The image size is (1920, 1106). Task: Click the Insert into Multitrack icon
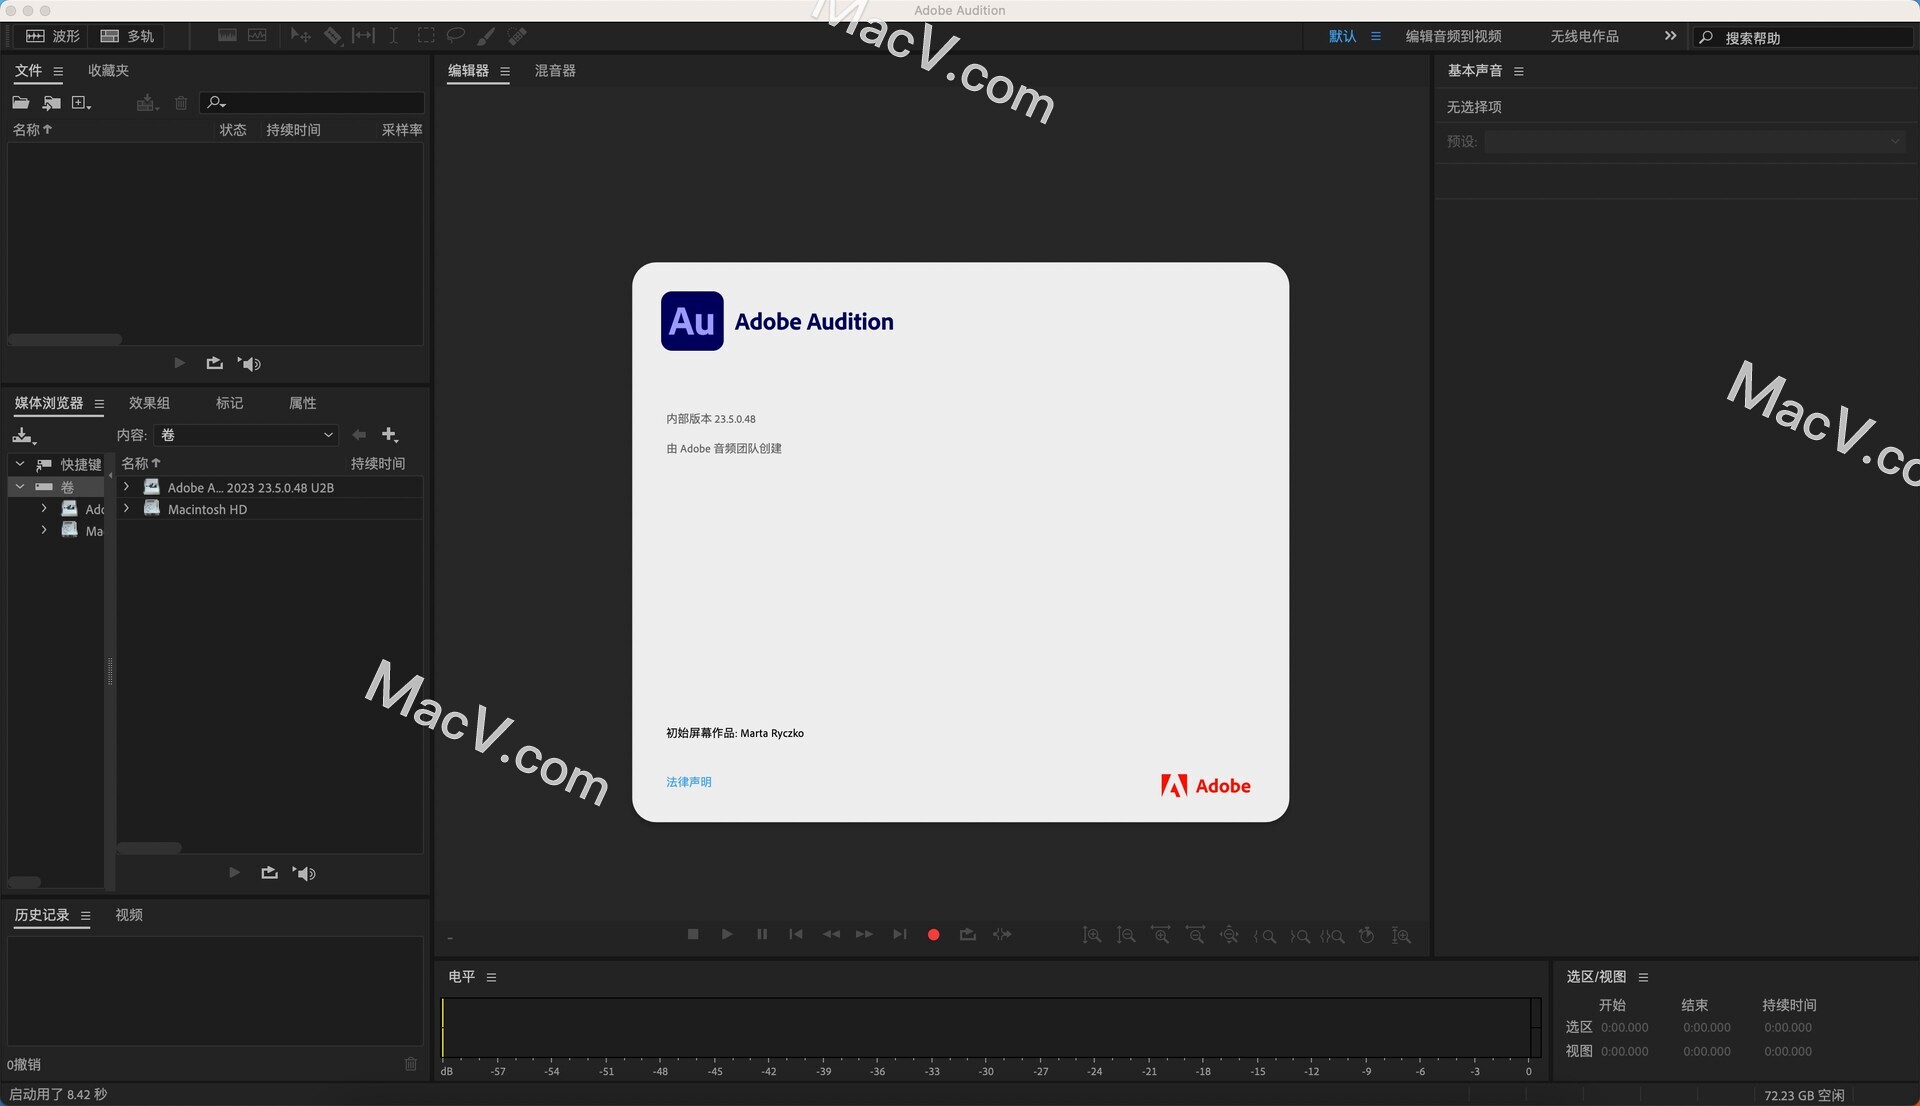click(147, 103)
